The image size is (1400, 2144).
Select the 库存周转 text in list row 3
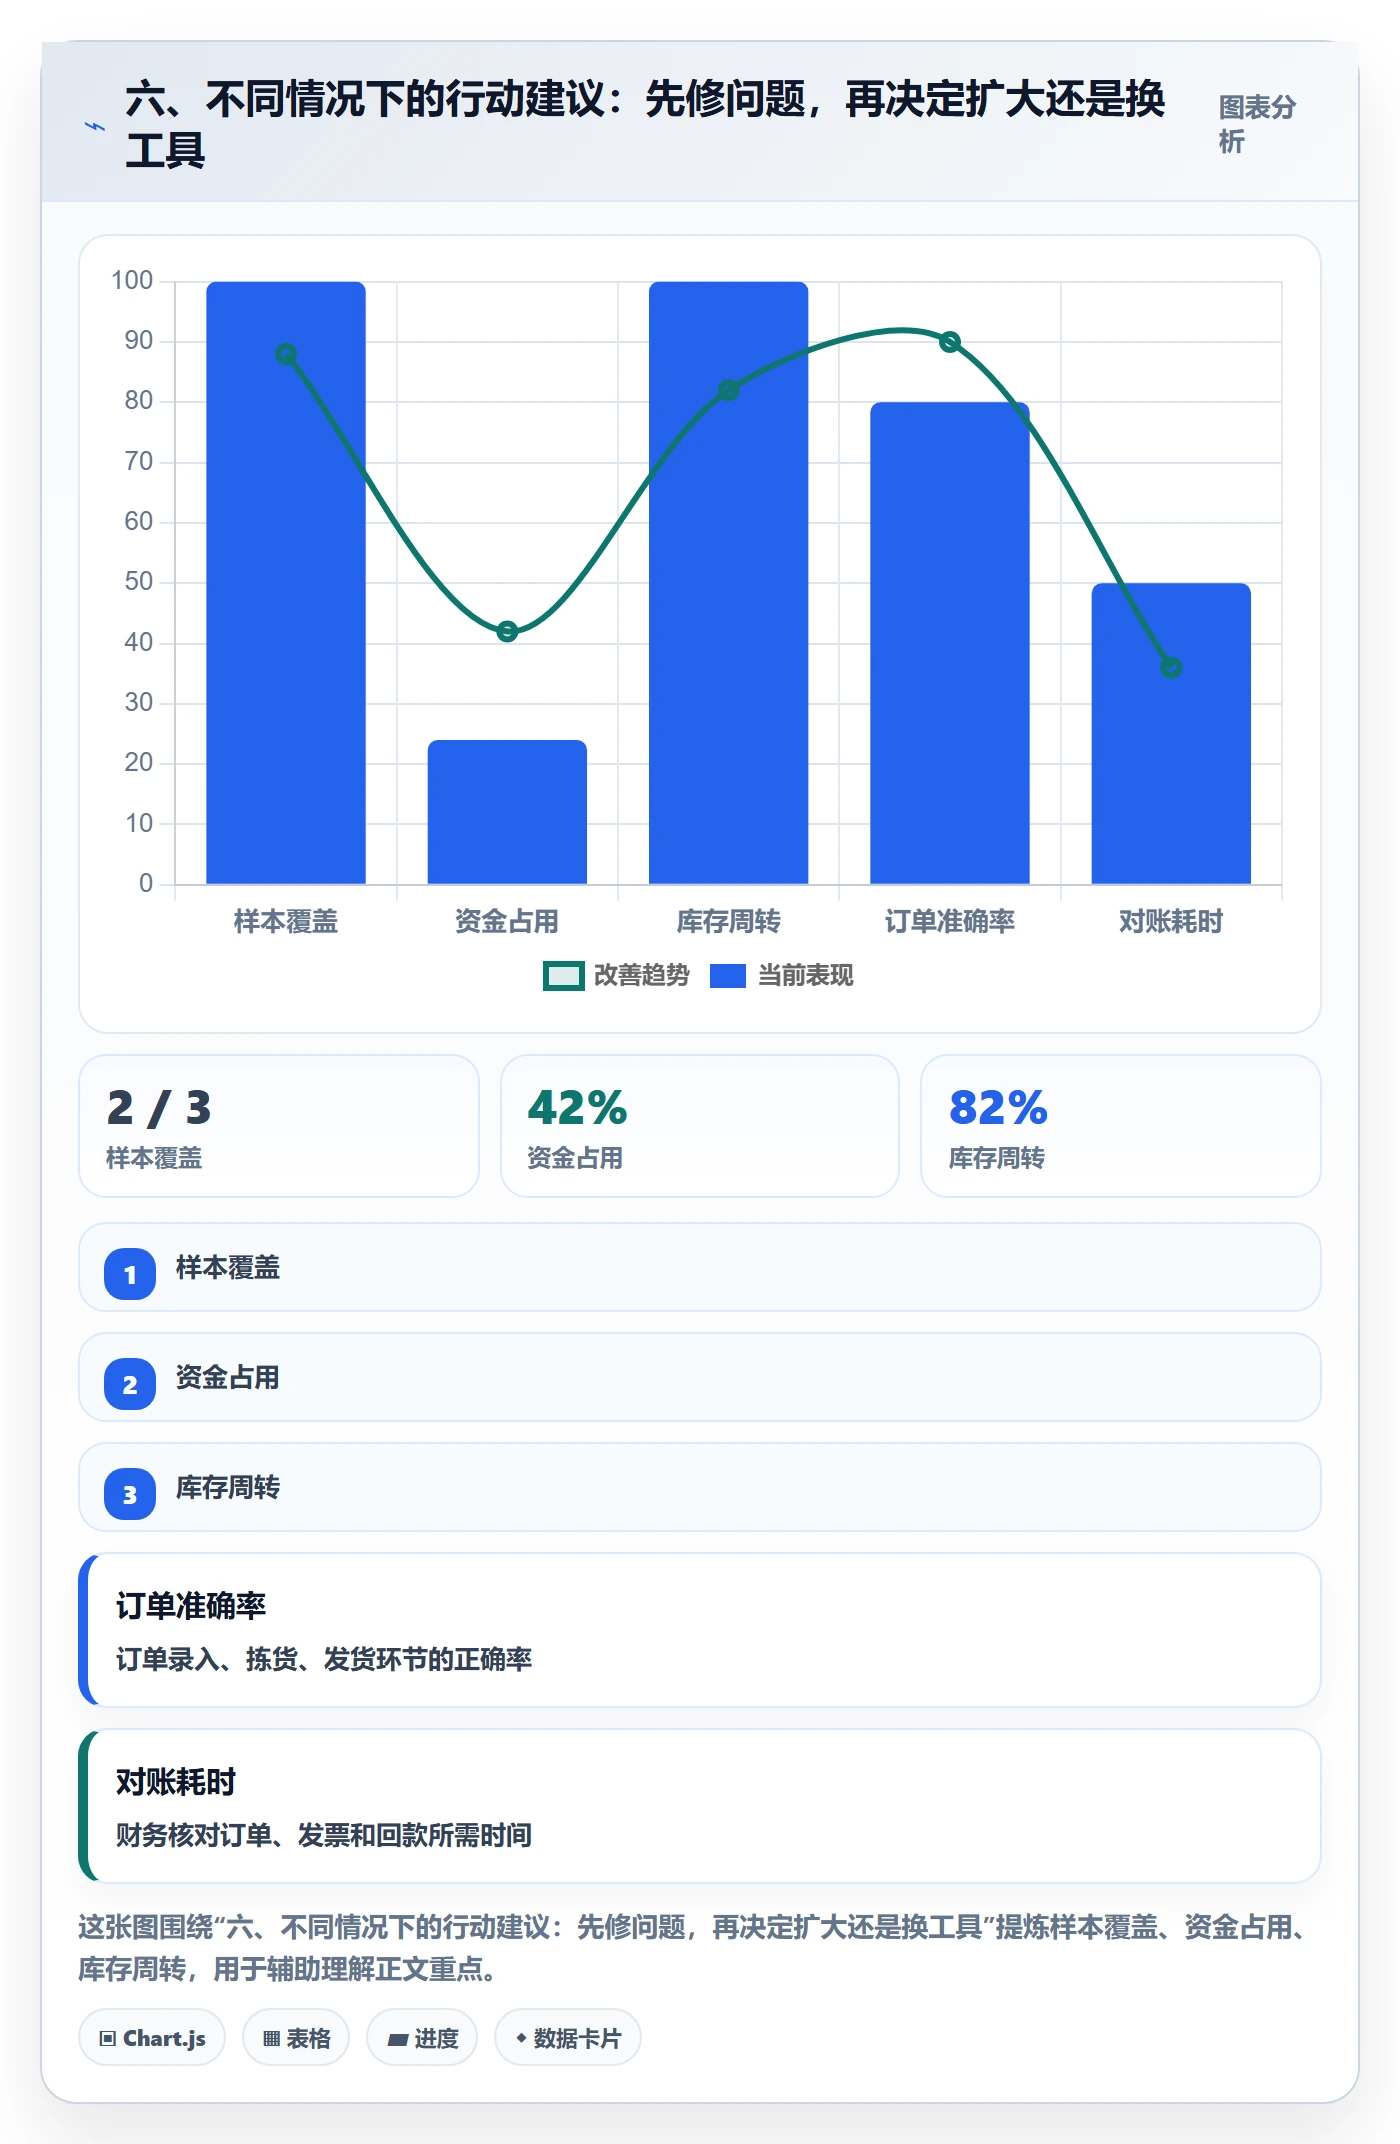click(228, 1488)
